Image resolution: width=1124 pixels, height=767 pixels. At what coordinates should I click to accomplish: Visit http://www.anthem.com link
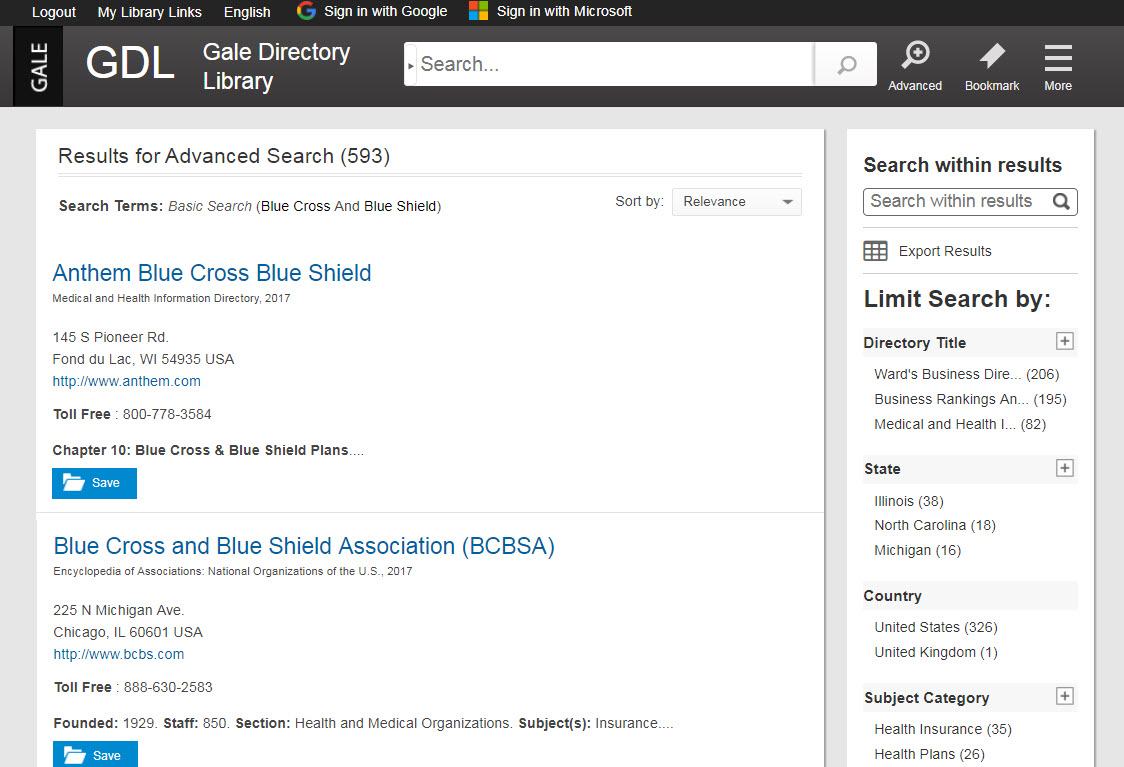[127, 381]
